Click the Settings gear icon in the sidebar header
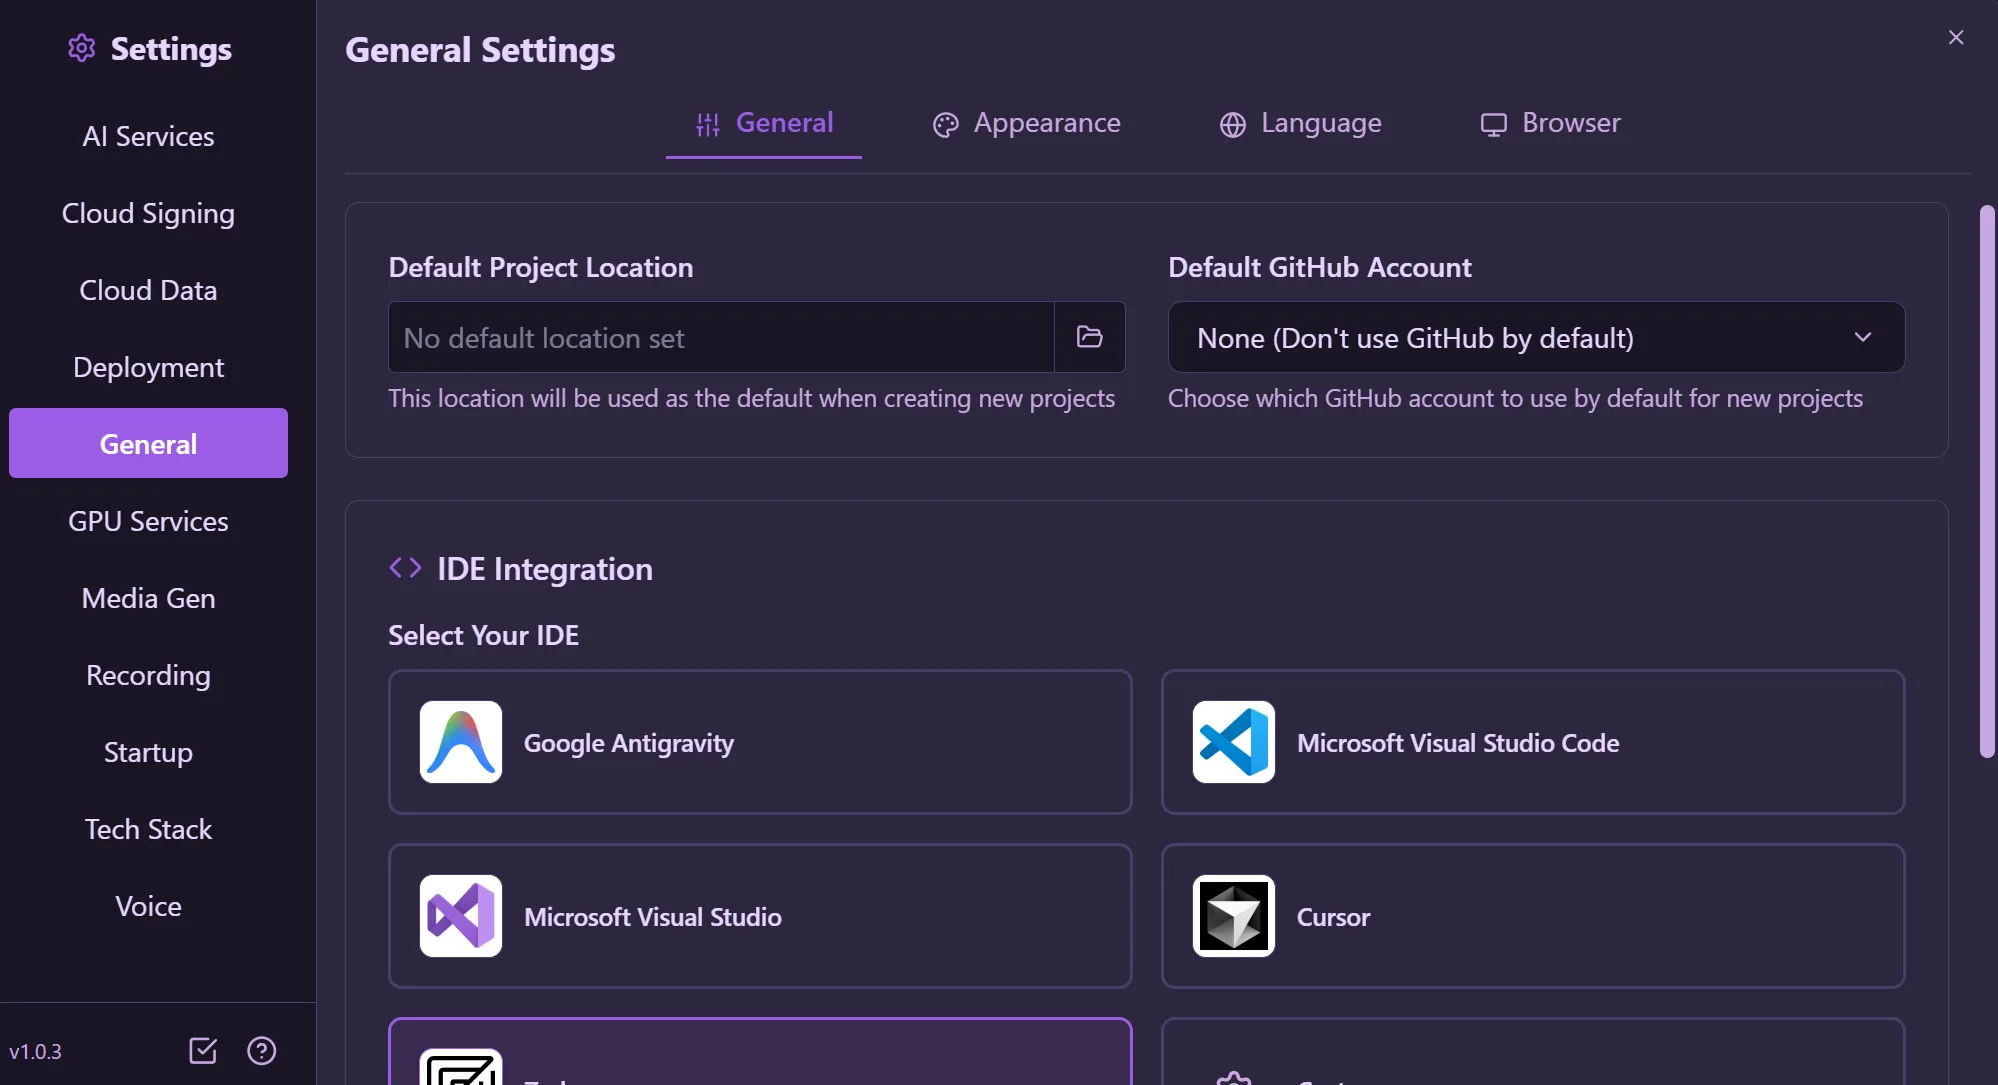Screen dimensions: 1998x1085 82,48
